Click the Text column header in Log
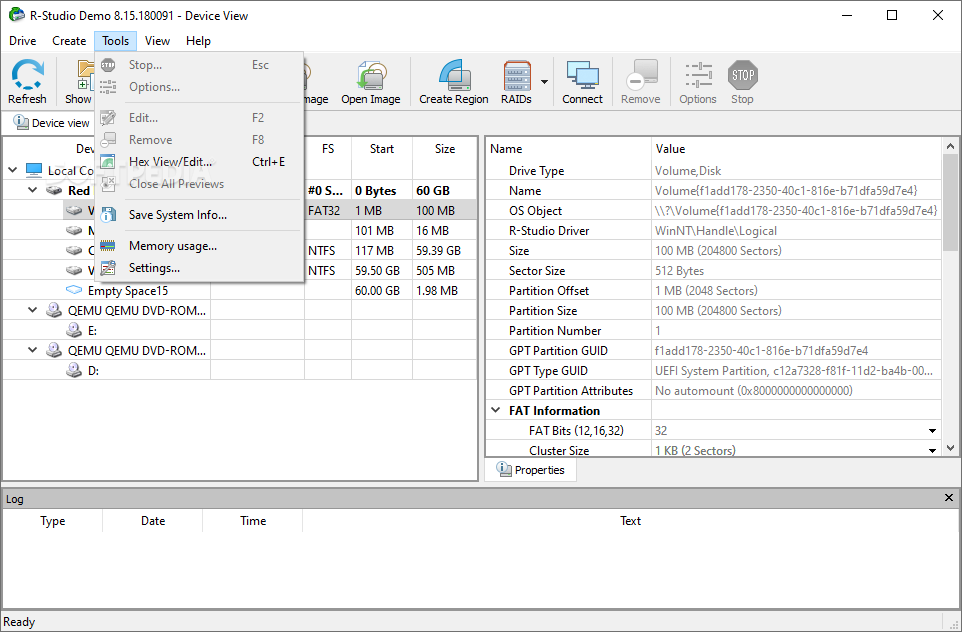The width and height of the screenshot is (962, 632). 630,521
